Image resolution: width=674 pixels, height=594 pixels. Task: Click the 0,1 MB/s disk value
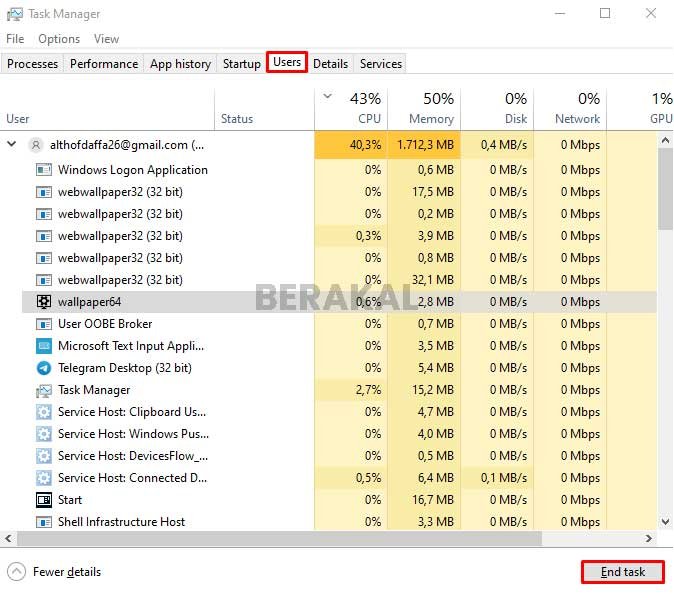(503, 478)
